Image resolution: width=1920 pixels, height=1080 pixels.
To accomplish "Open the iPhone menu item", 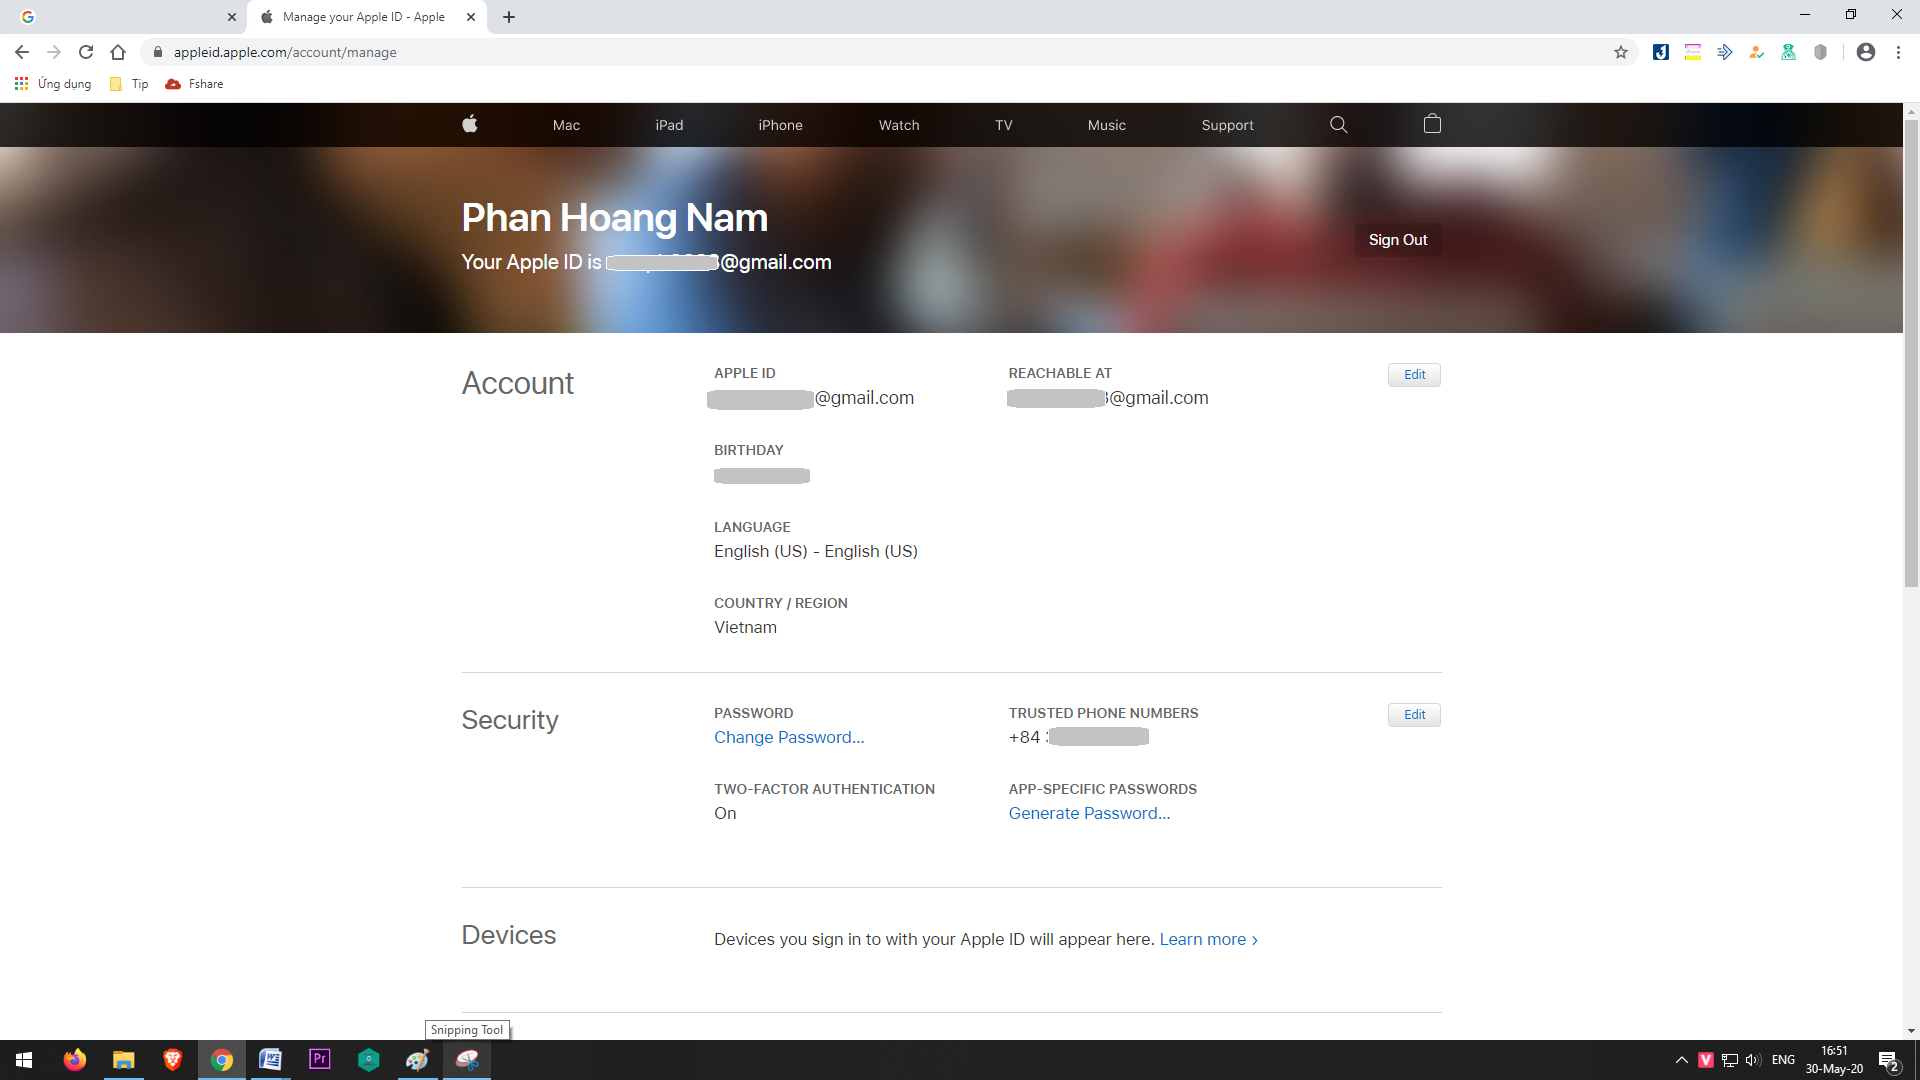I will [x=780, y=125].
